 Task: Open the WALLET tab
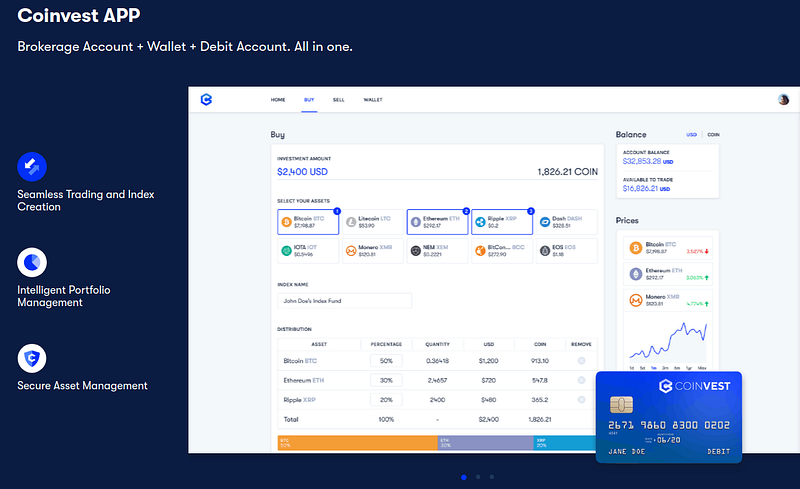(x=373, y=100)
